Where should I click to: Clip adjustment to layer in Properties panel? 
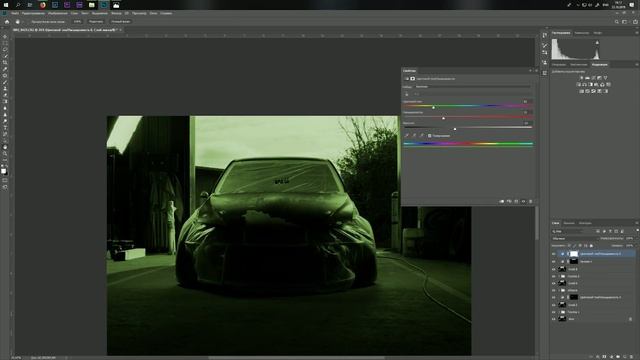(x=501, y=201)
